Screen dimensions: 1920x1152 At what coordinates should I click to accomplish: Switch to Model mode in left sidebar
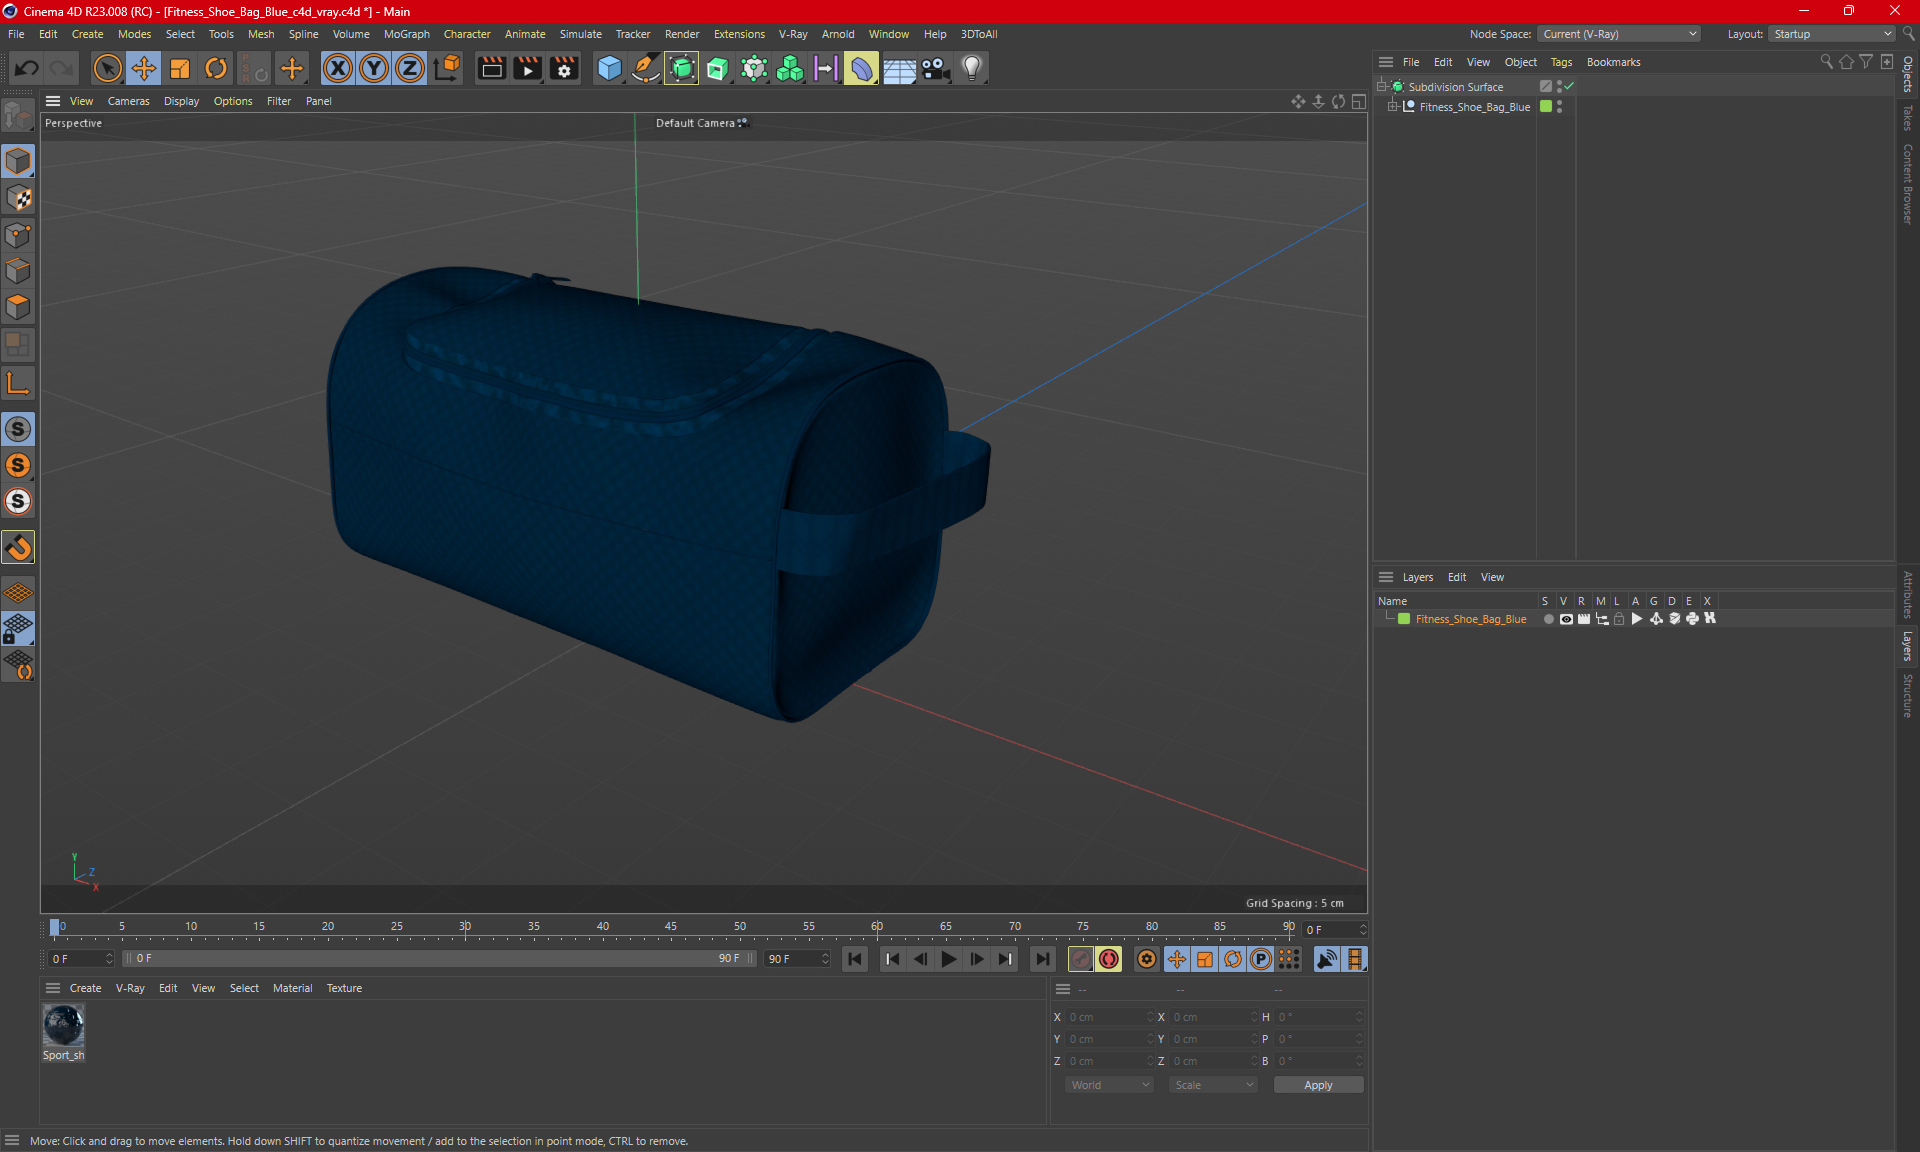tap(18, 161)
